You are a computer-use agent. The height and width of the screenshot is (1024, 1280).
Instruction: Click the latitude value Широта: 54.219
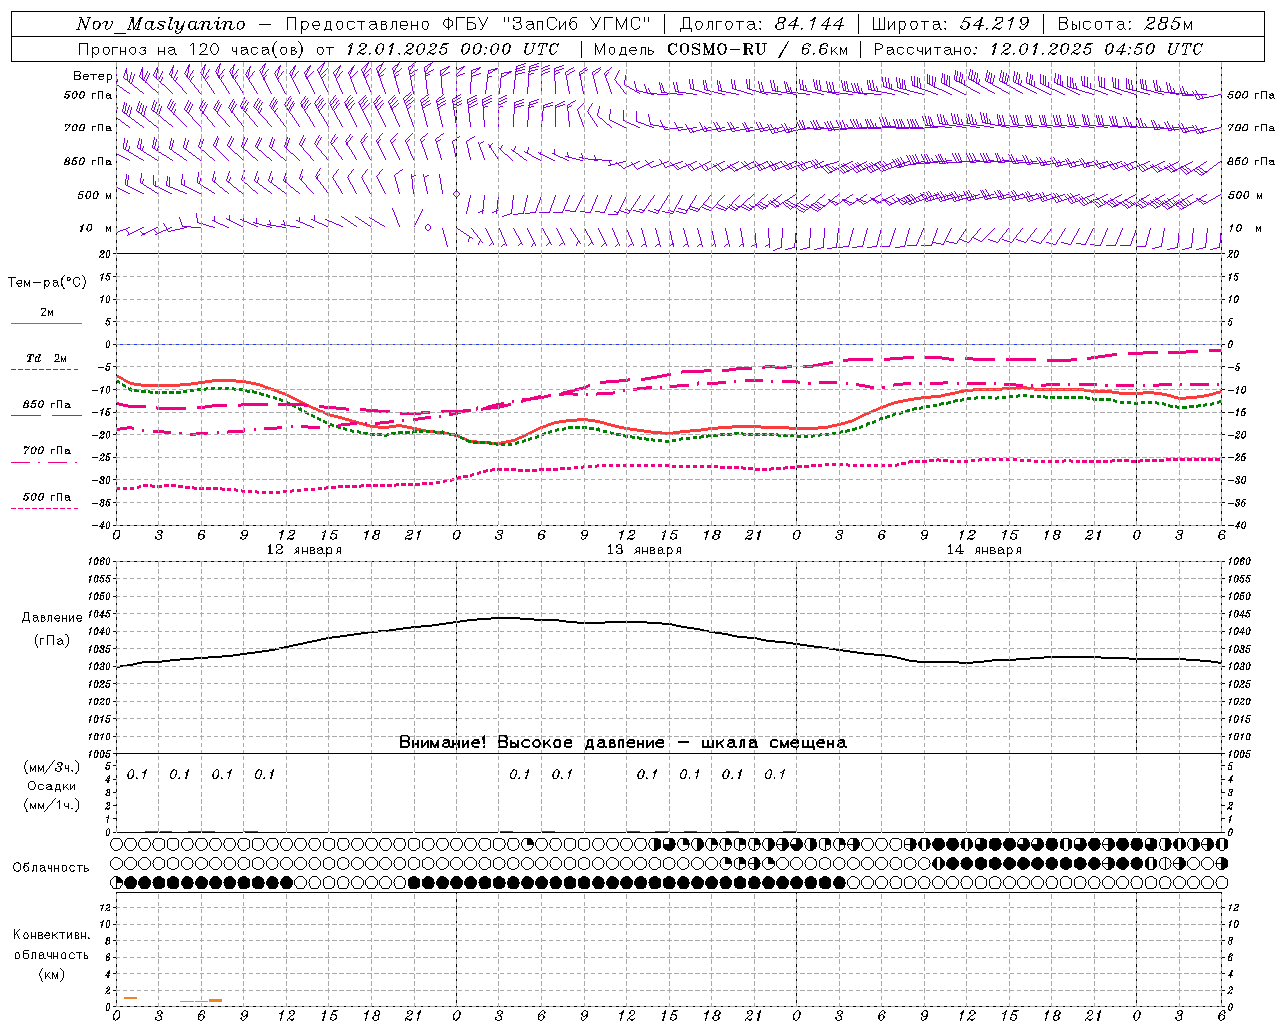(950, 24)
